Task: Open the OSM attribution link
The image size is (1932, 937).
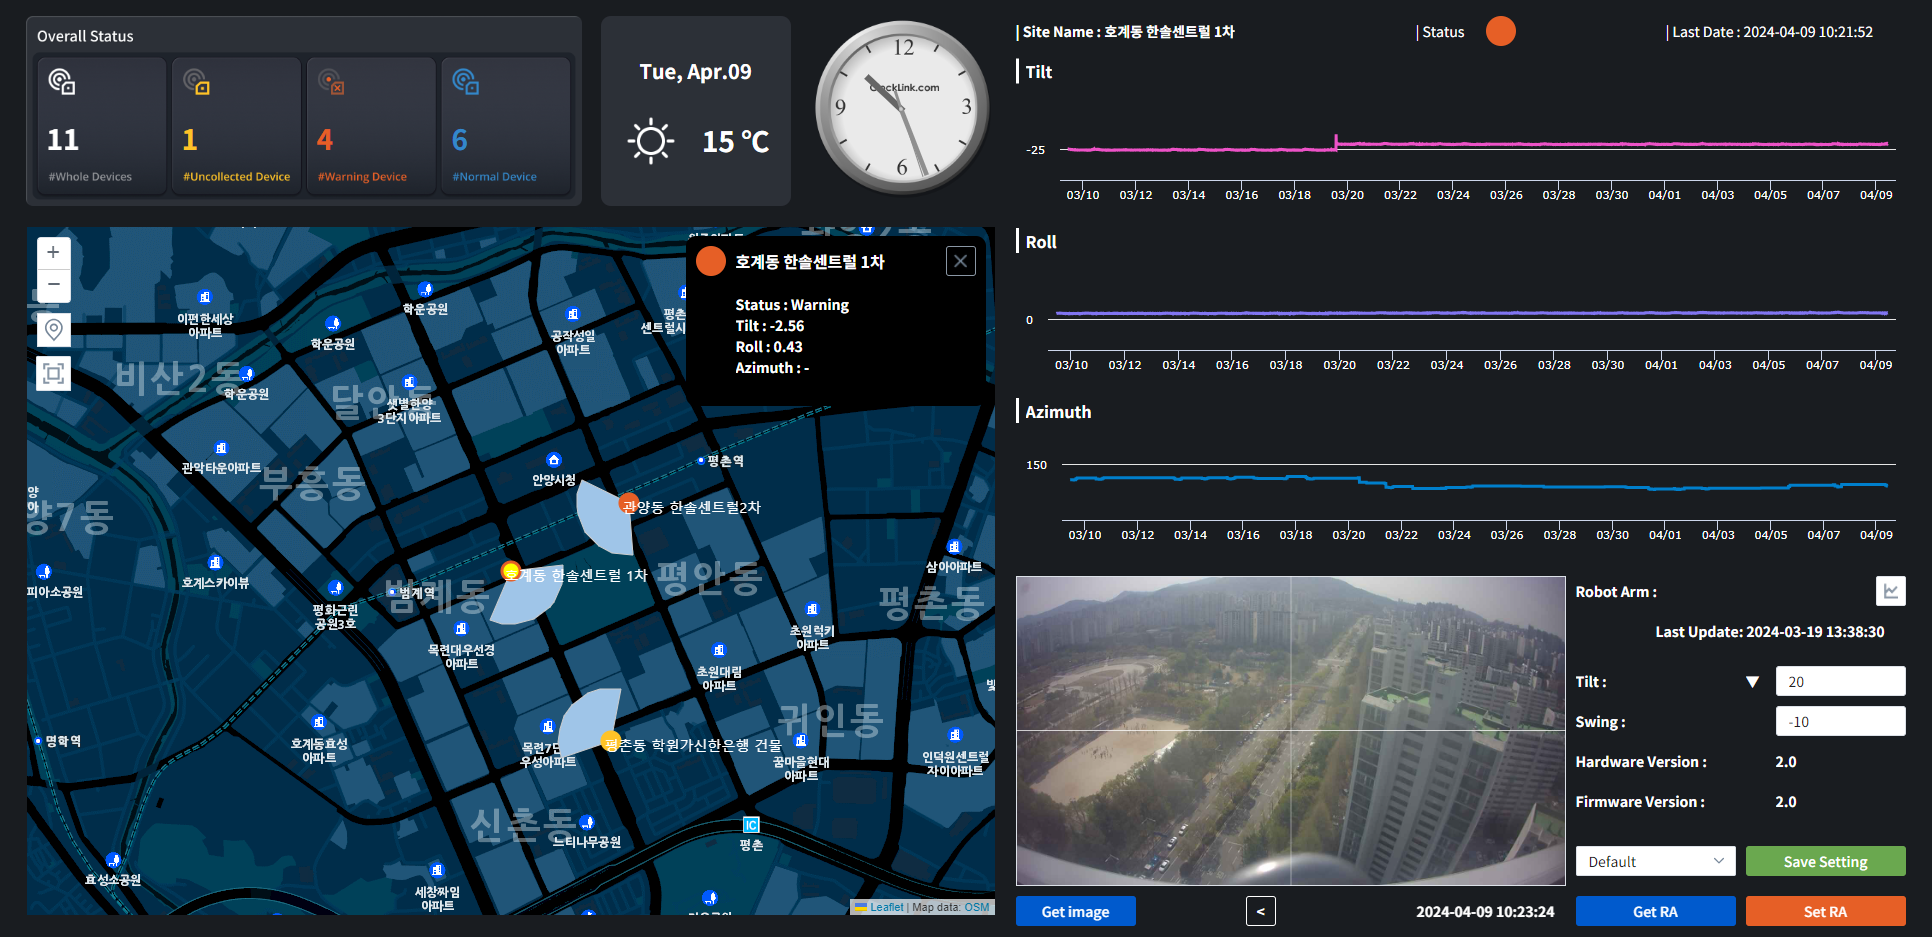Action: coord(977,907)
